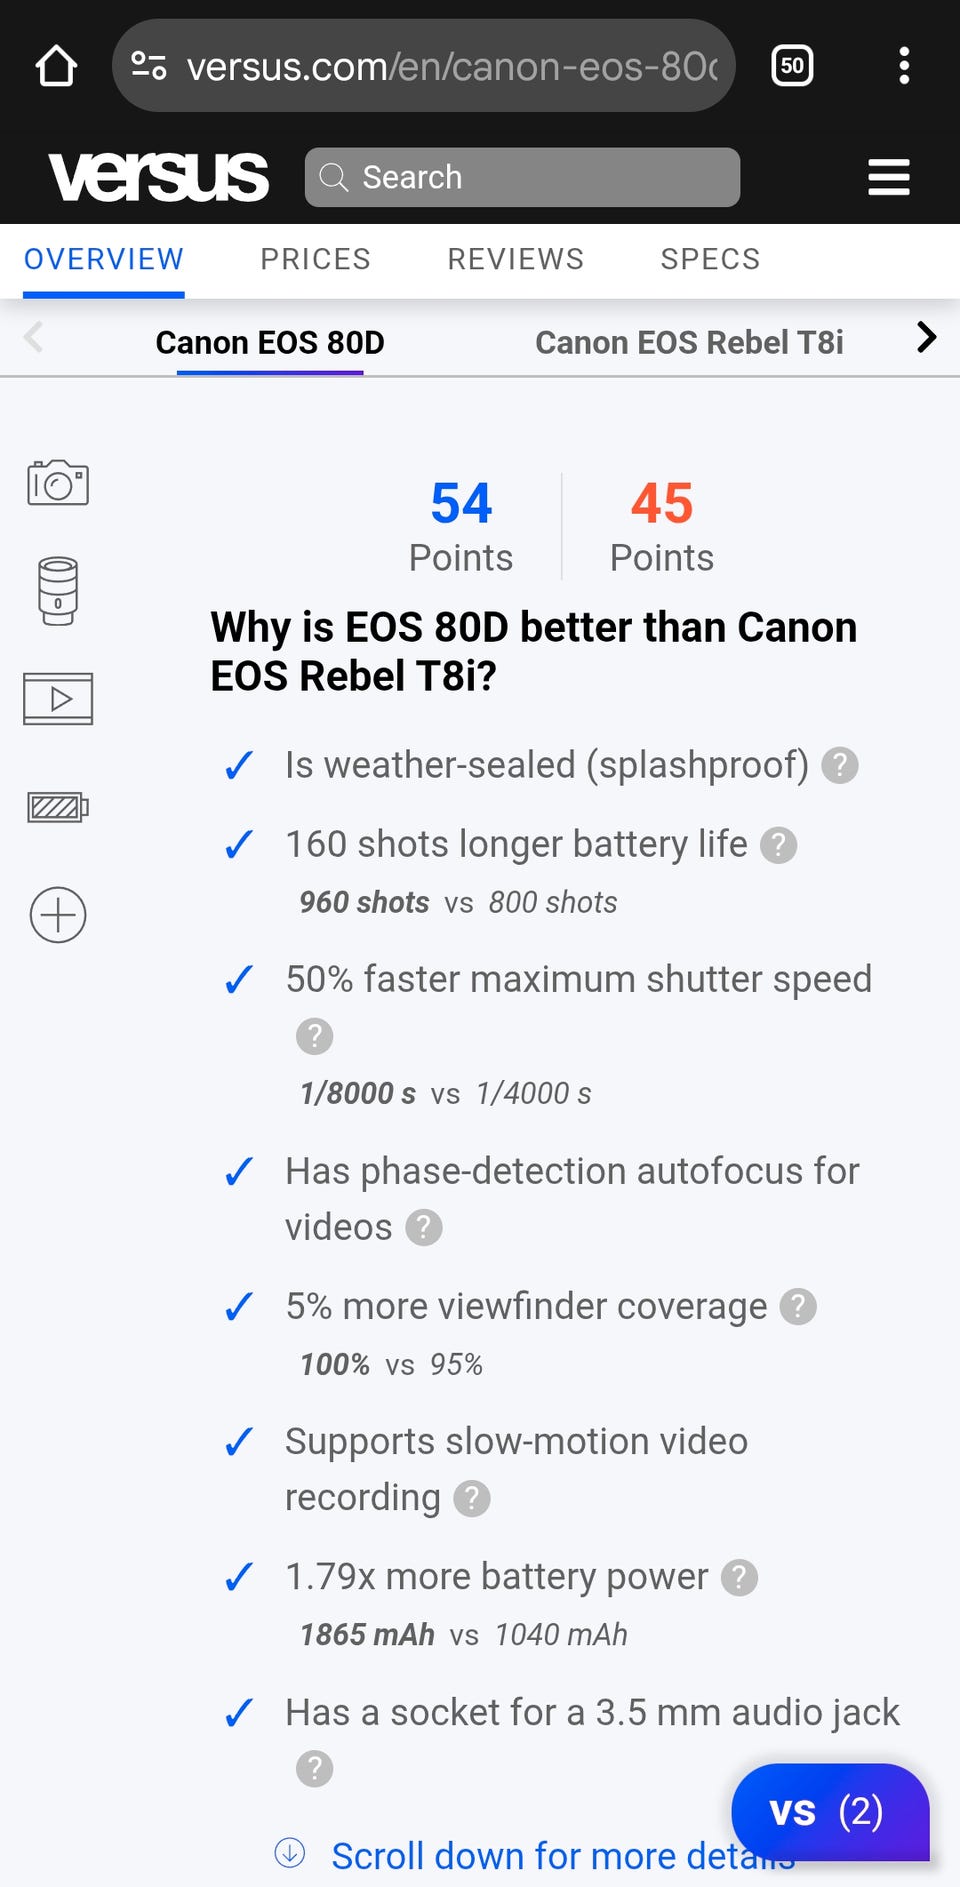Viewport: 960px width, 1887px height.
Task: Open help for weather-sealed feature
Action: point(840,766)
